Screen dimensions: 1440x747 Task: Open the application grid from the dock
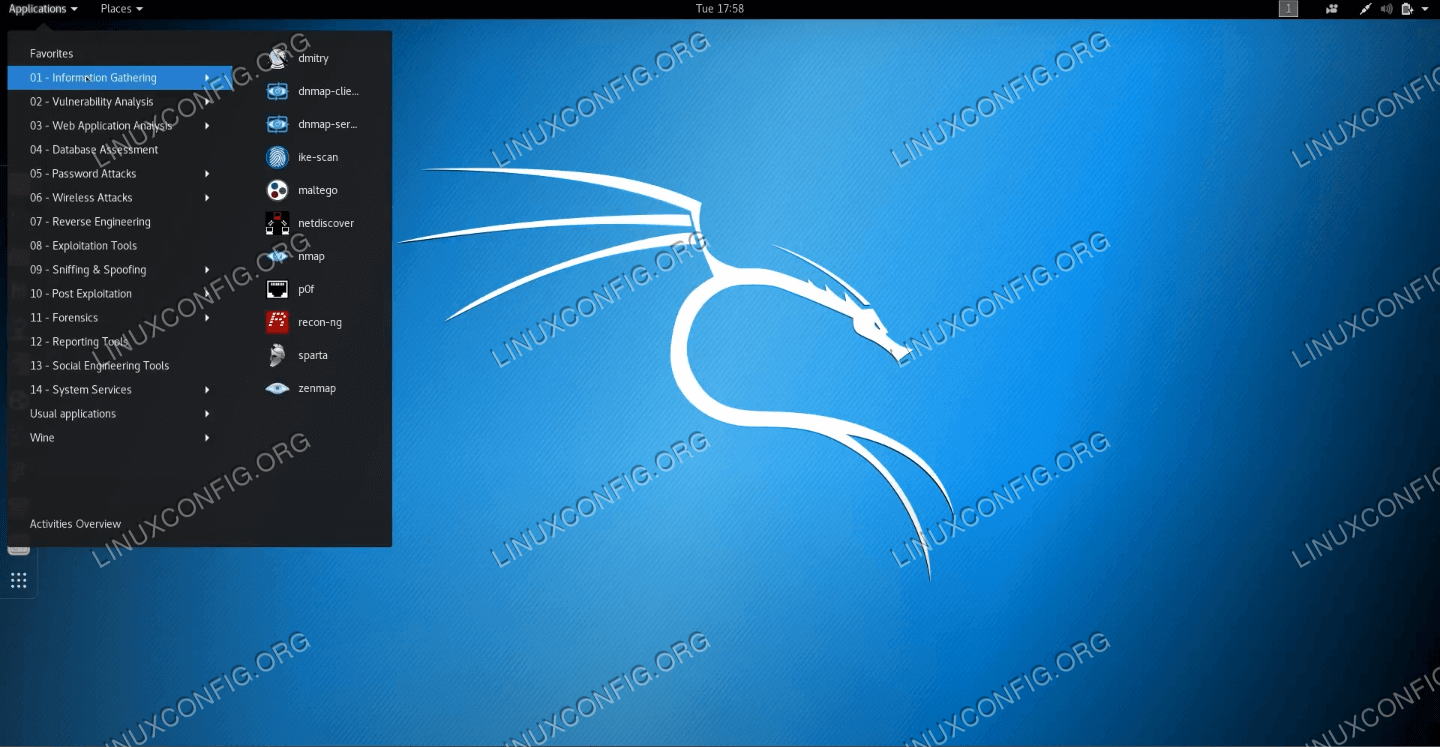(17, 580)
